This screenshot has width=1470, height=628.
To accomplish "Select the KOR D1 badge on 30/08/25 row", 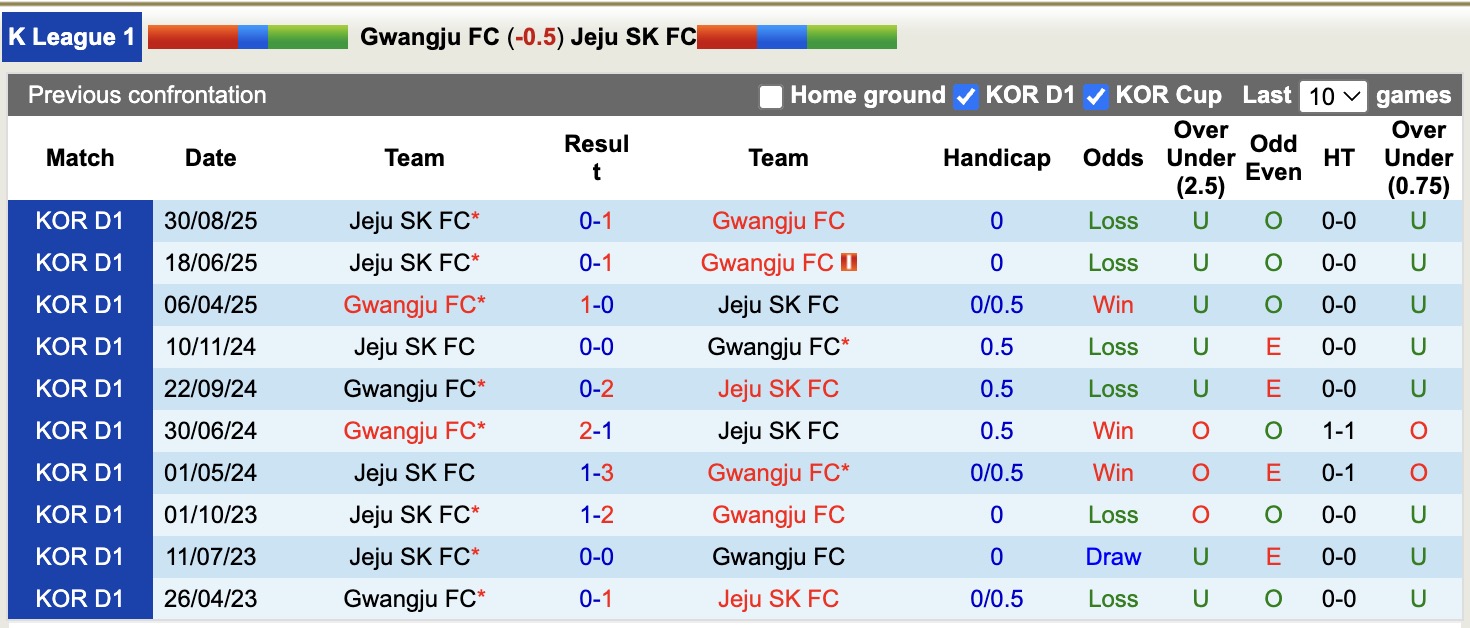I will [x=79, y=221].
